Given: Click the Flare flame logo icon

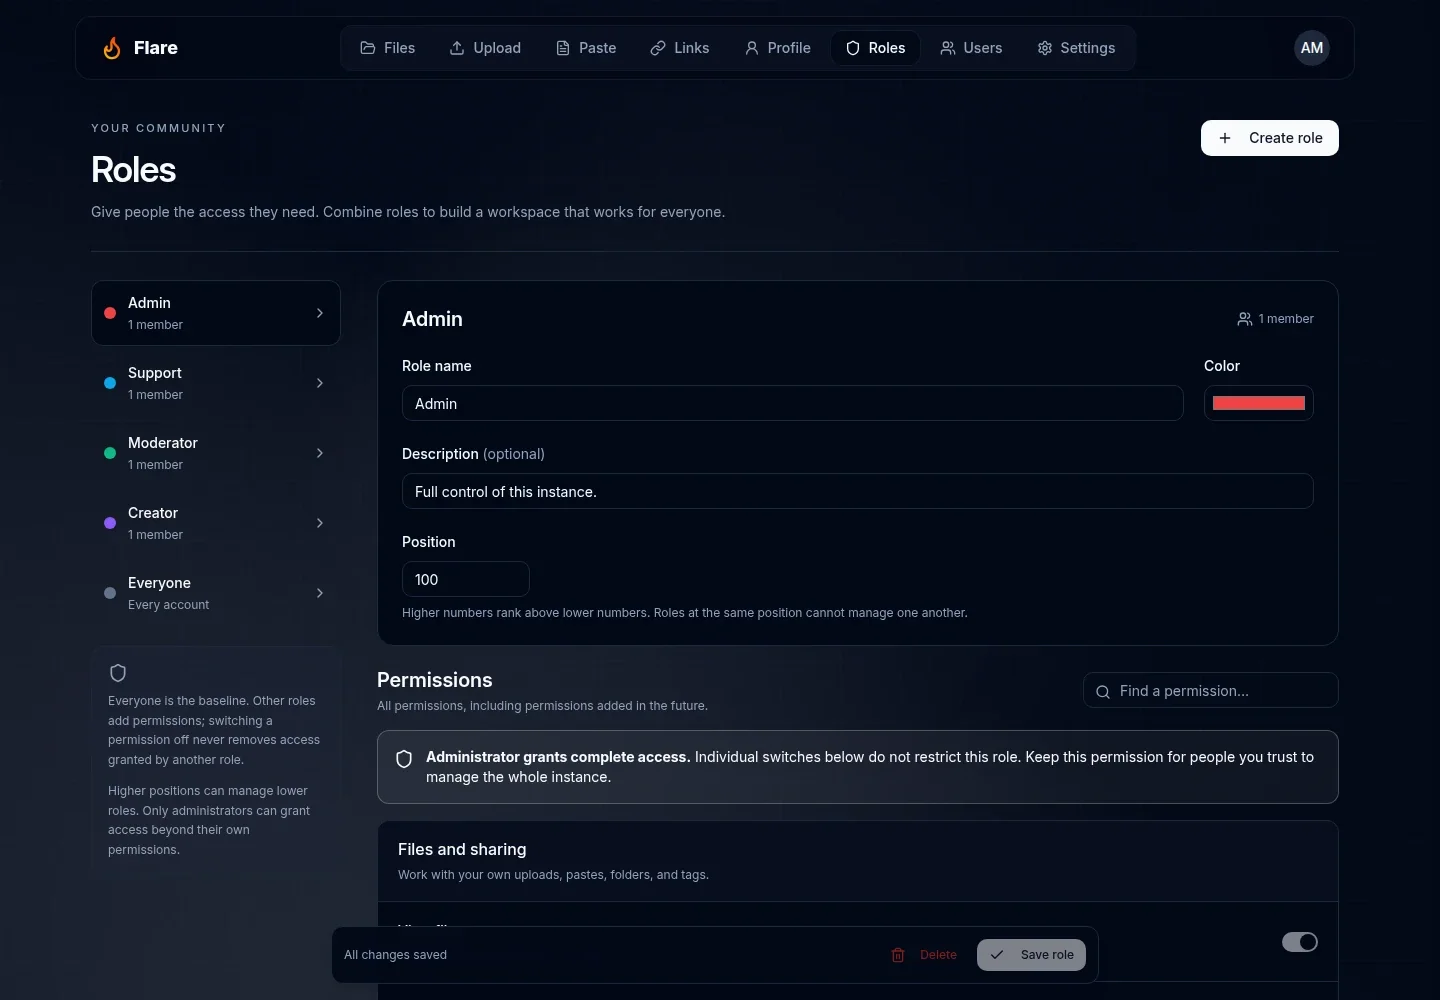Looking at the screenshot, I should (x=112, y=48).
